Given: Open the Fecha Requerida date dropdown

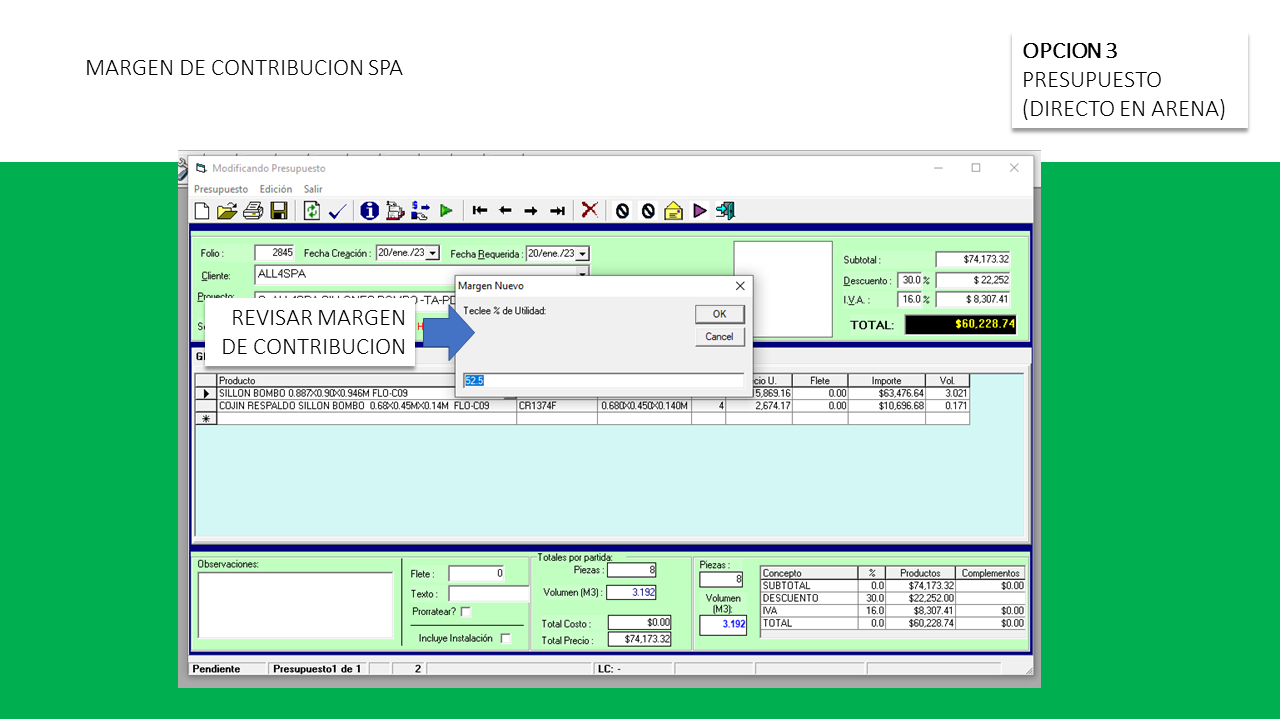Looking at the screenshot, I should point(583,254).
